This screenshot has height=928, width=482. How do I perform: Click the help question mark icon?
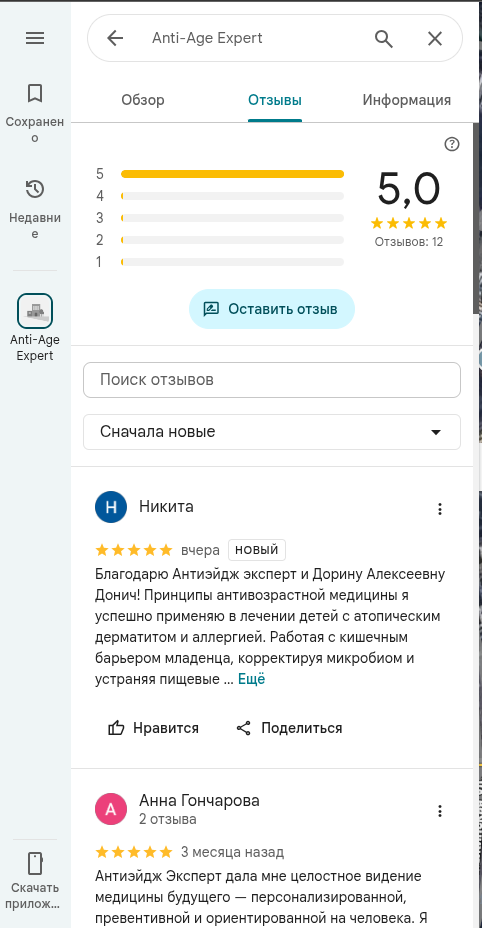(452, 144)
